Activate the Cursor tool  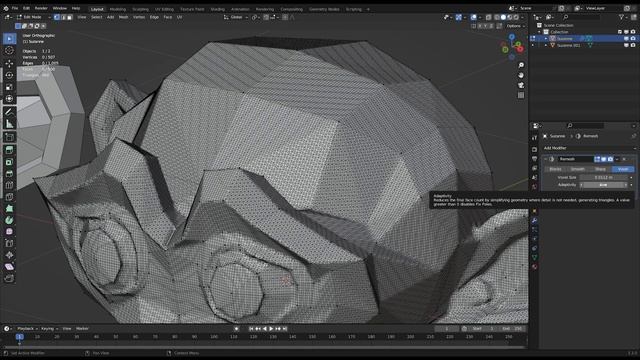9,51
